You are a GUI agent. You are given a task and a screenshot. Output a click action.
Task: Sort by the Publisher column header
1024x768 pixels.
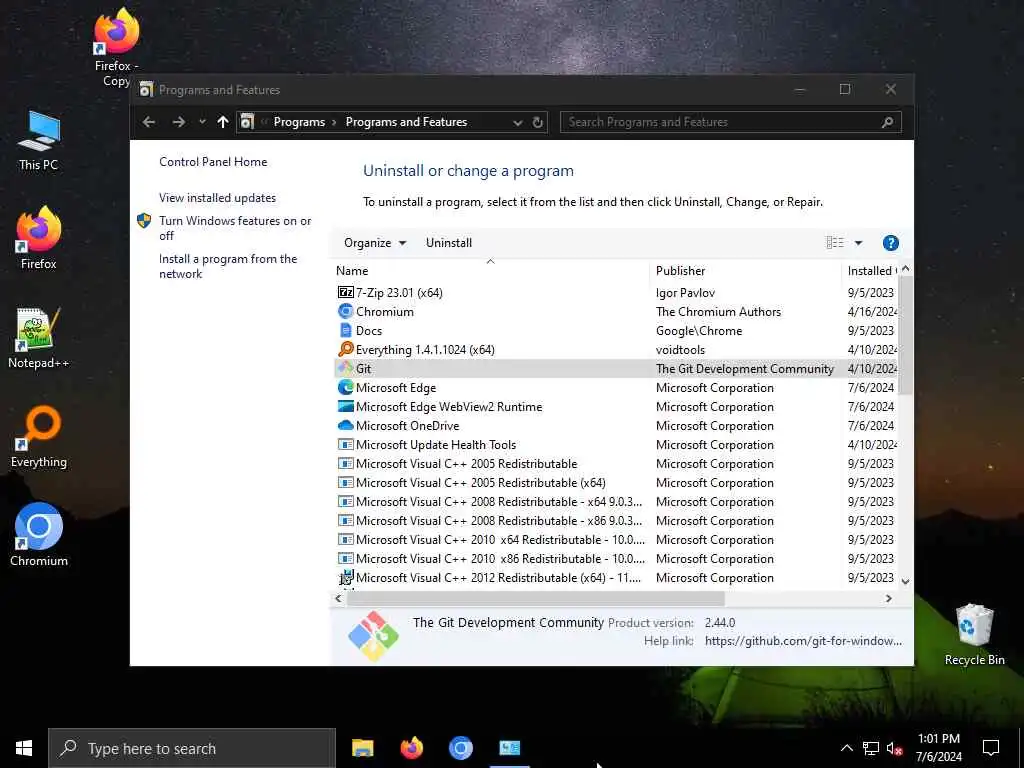(x=745, y=270)
